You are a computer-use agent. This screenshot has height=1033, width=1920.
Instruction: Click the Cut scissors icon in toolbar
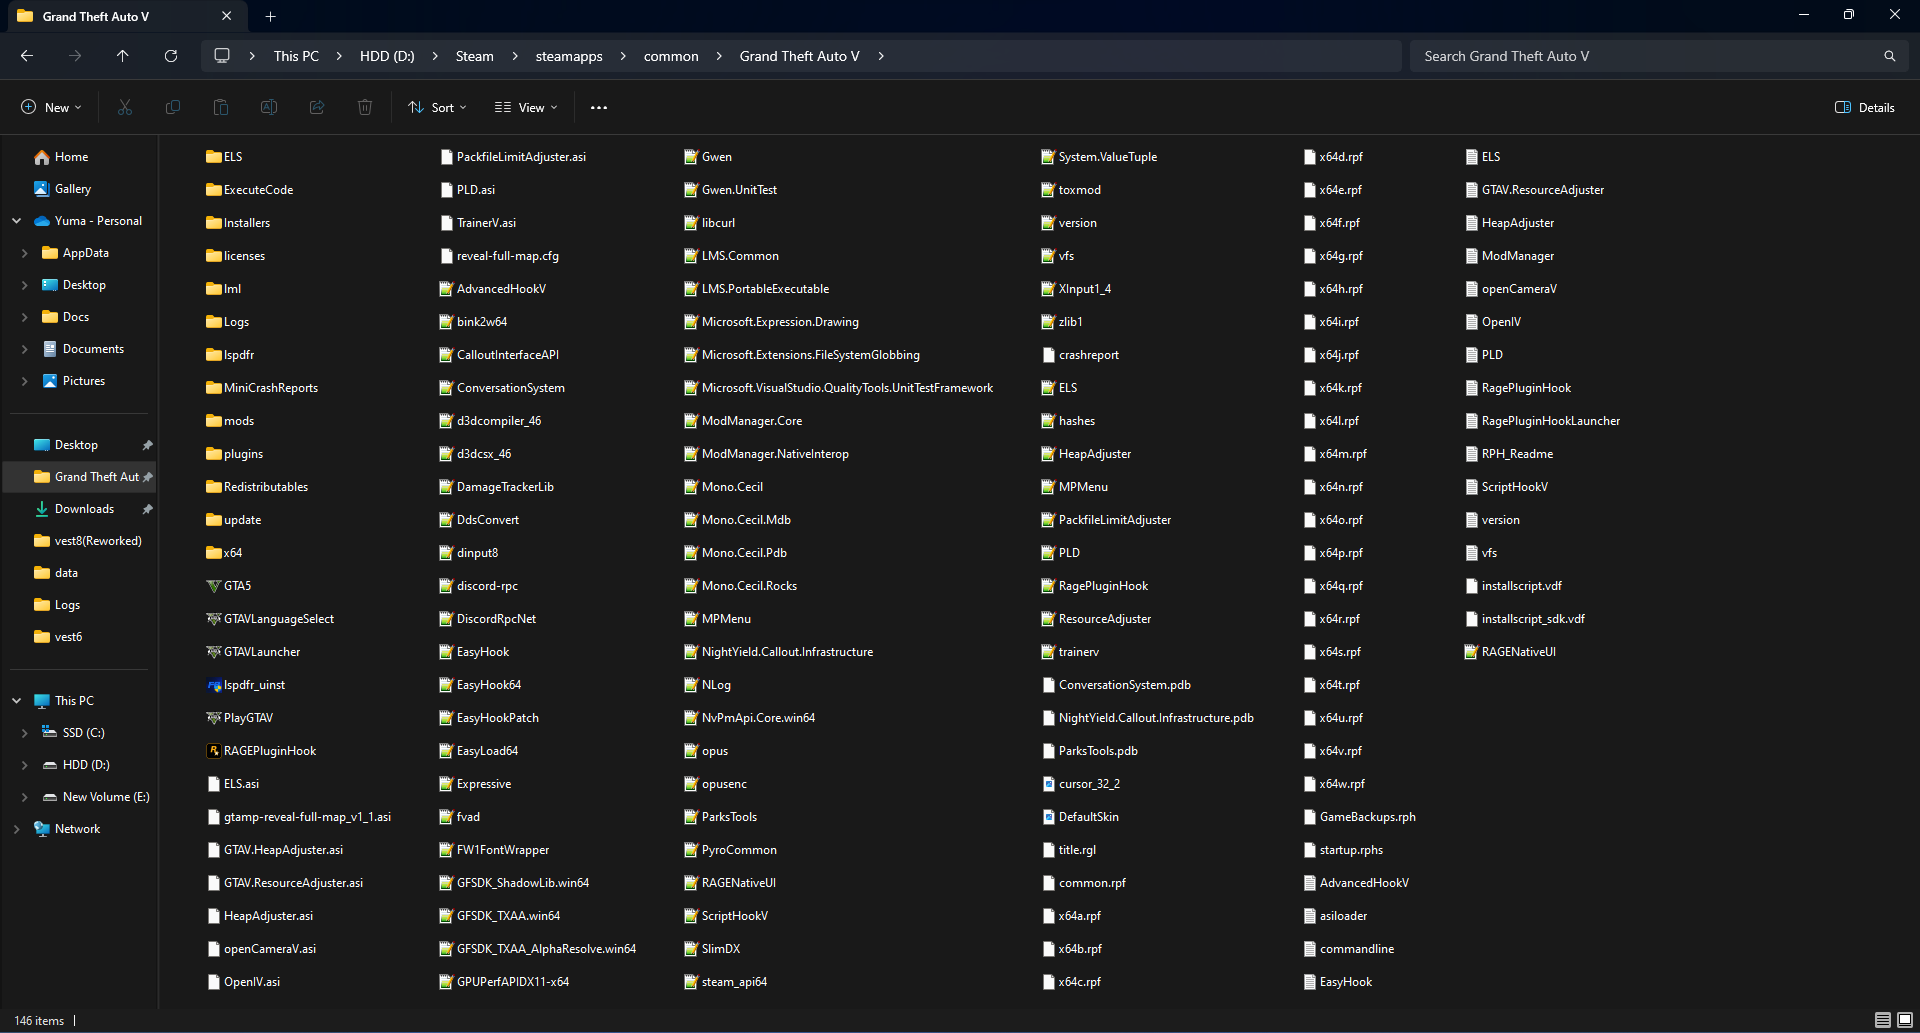tap(125, 107)
